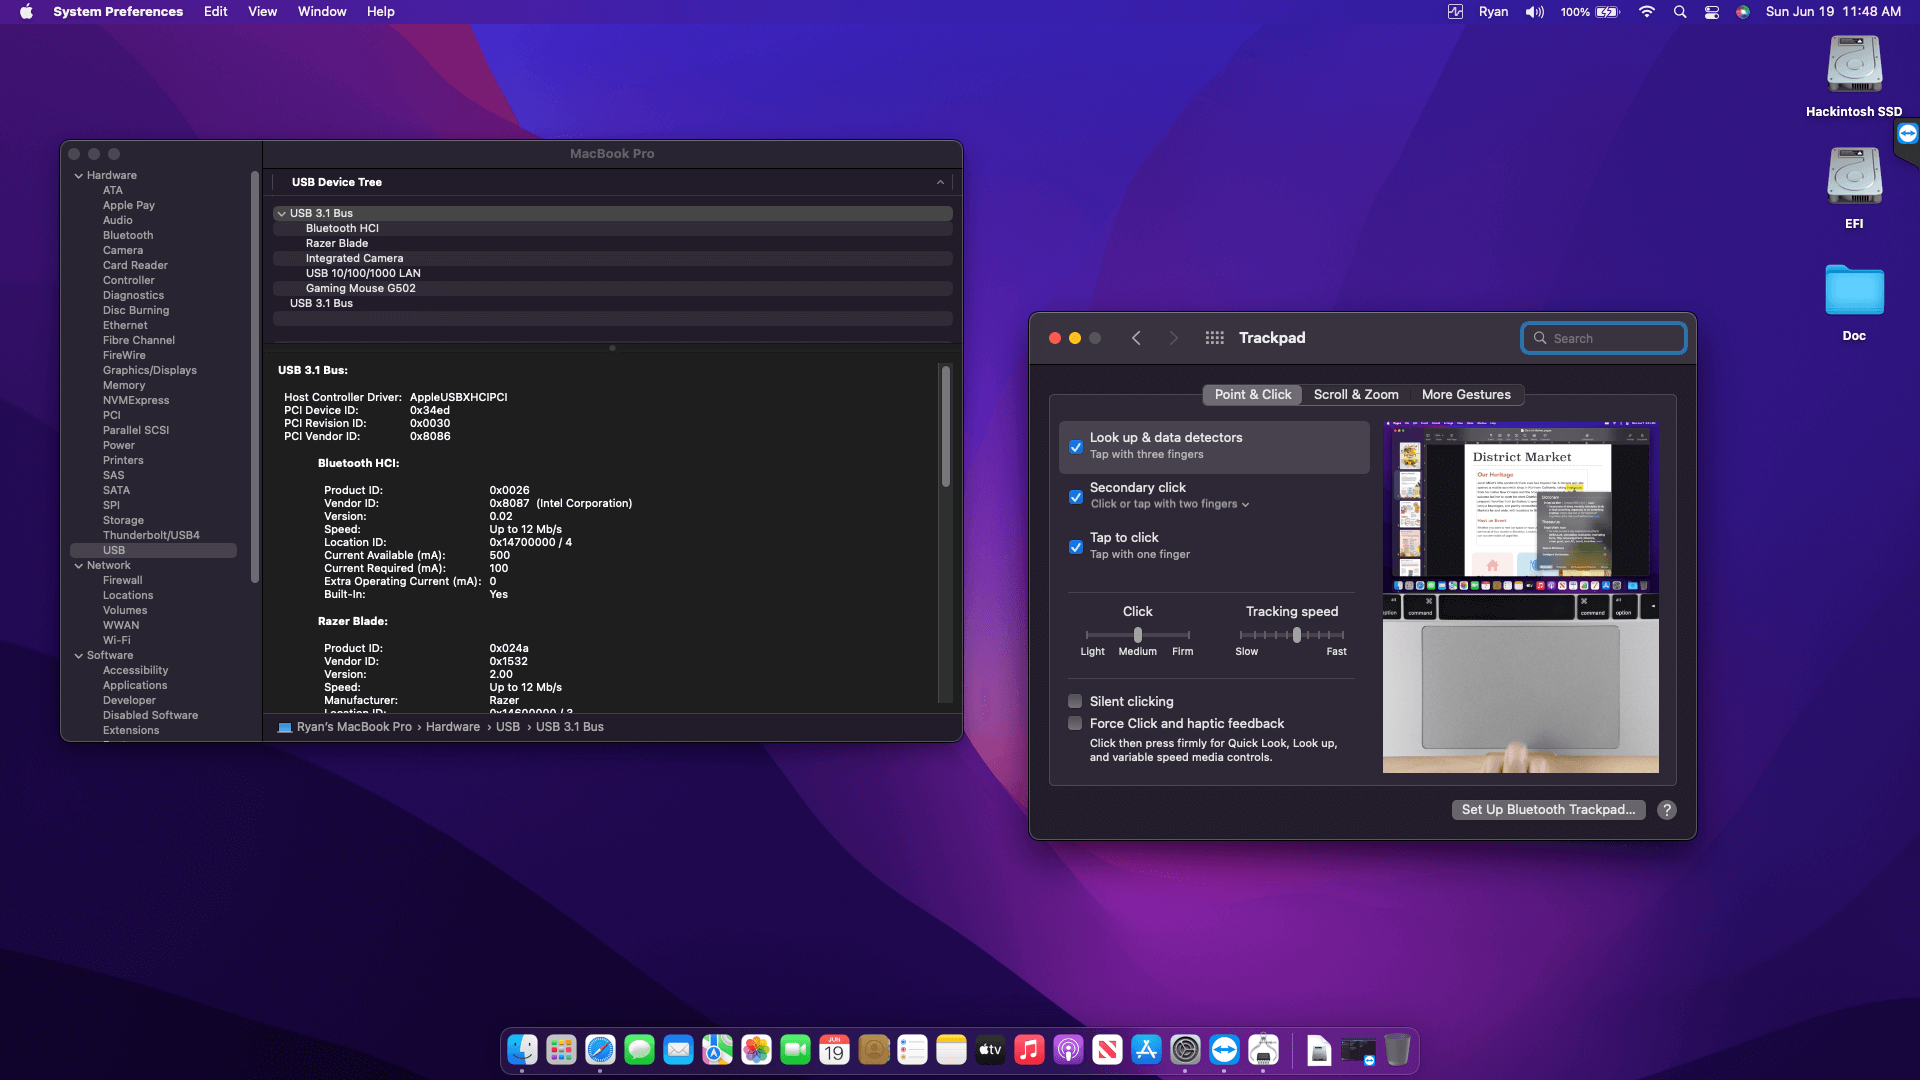Open Notes app in the Dock

pos(951,1049)
